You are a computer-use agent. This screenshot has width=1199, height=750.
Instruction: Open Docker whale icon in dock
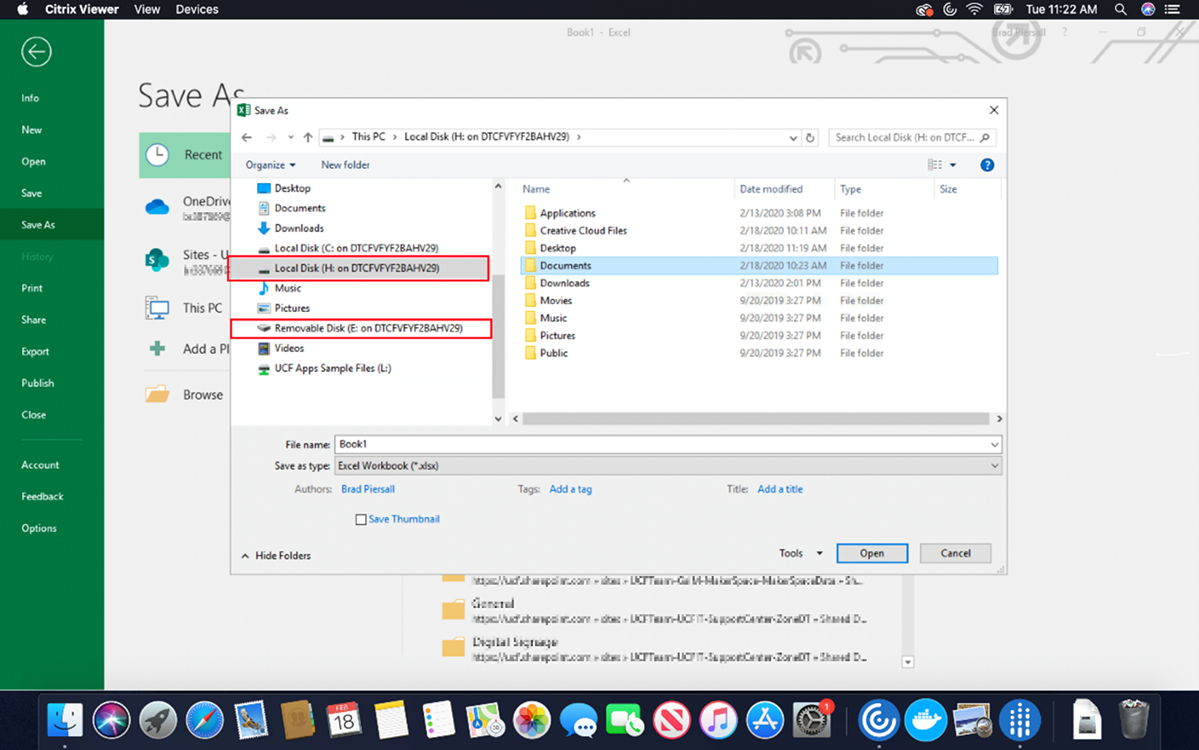coord(925,720)
